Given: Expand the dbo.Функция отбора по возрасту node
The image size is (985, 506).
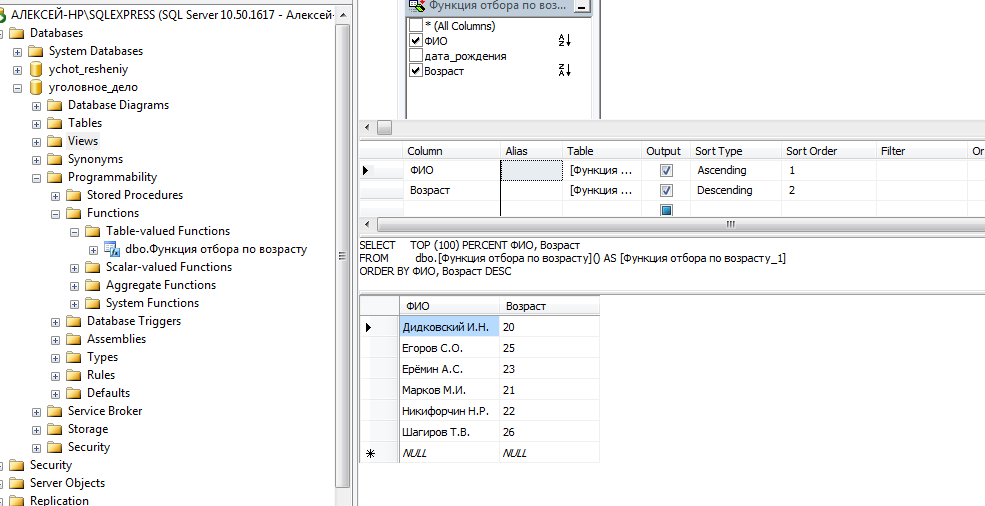Looking at the screenshot, I should (x=93, y=250).
